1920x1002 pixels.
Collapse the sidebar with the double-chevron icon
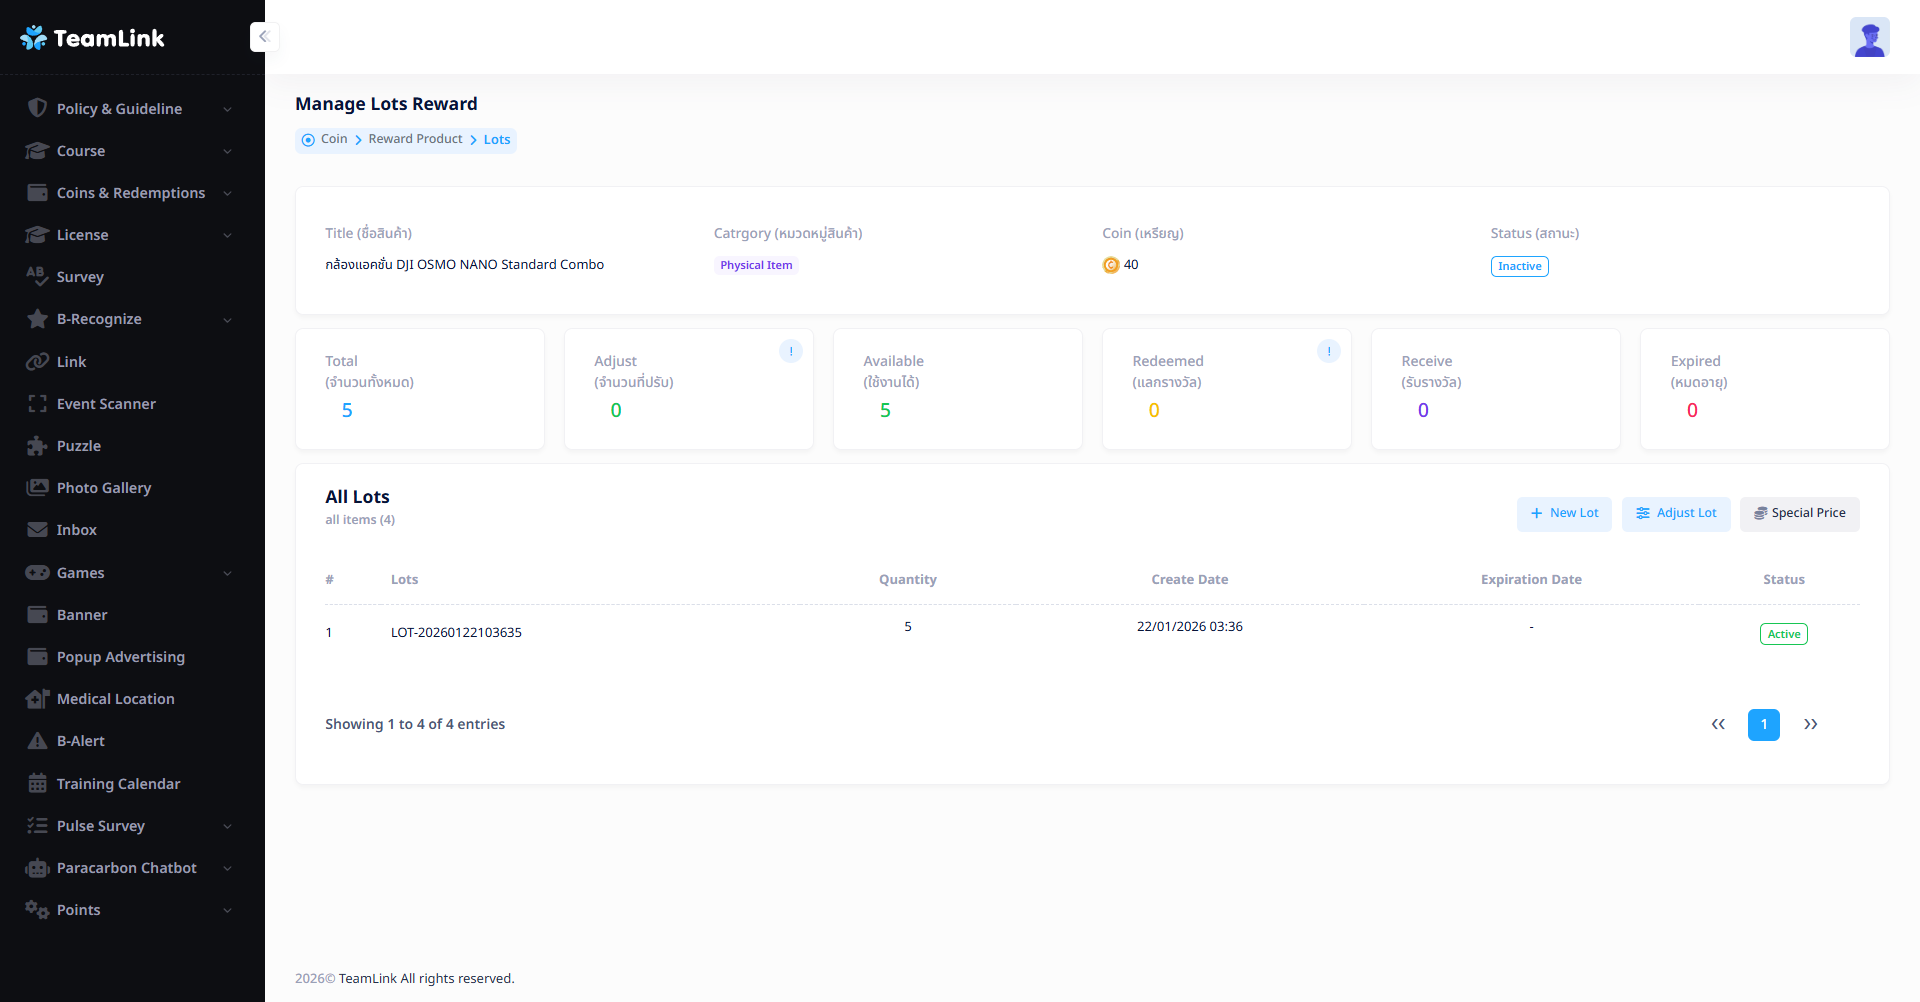(x=264, y=37)
